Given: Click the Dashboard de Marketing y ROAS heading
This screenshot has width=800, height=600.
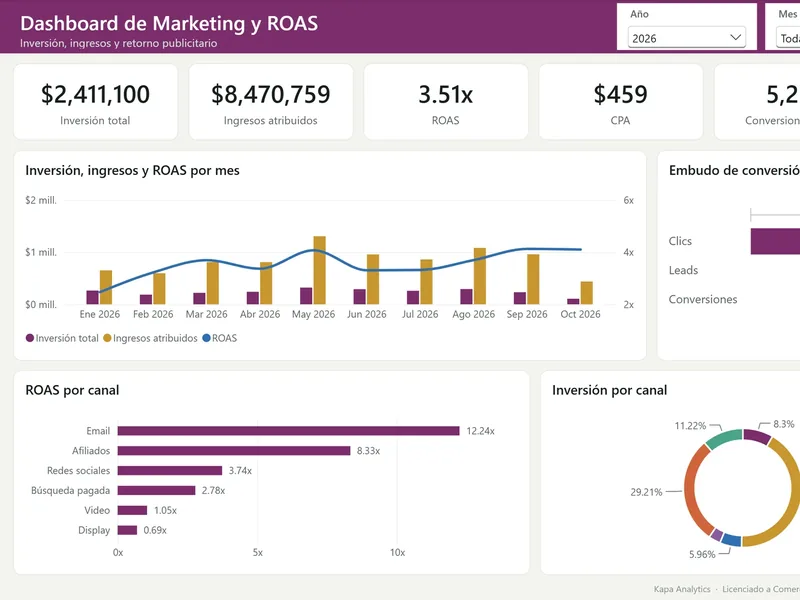Looking at the screenshot, I should [x=169, y=23].
